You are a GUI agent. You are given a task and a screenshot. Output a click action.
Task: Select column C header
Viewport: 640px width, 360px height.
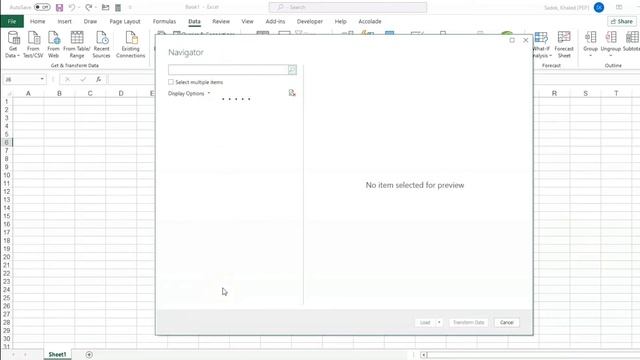(x=90, y=93)
